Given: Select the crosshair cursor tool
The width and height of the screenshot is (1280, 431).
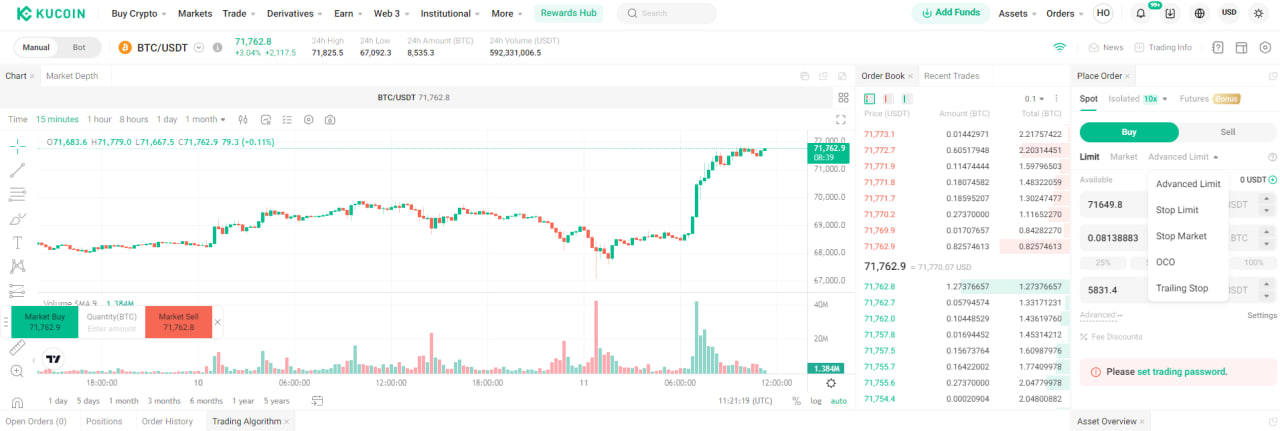Looking at the screenshot, I should click(17, 146).
